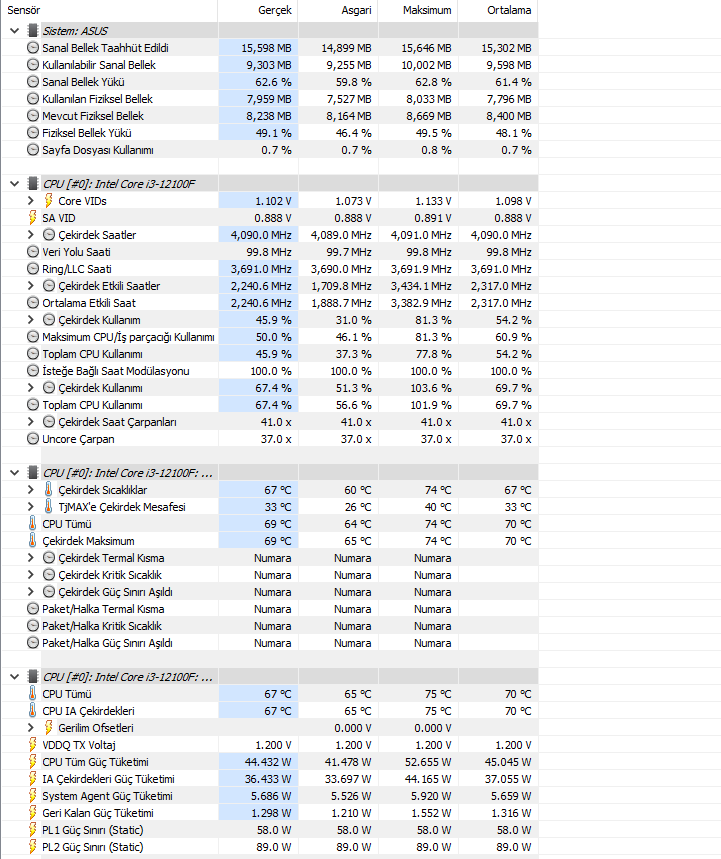Click the clock icon of Kullanılabilir Sanal Bellek
Viewport: 721px width, 859px height.
tap(33, 65)
